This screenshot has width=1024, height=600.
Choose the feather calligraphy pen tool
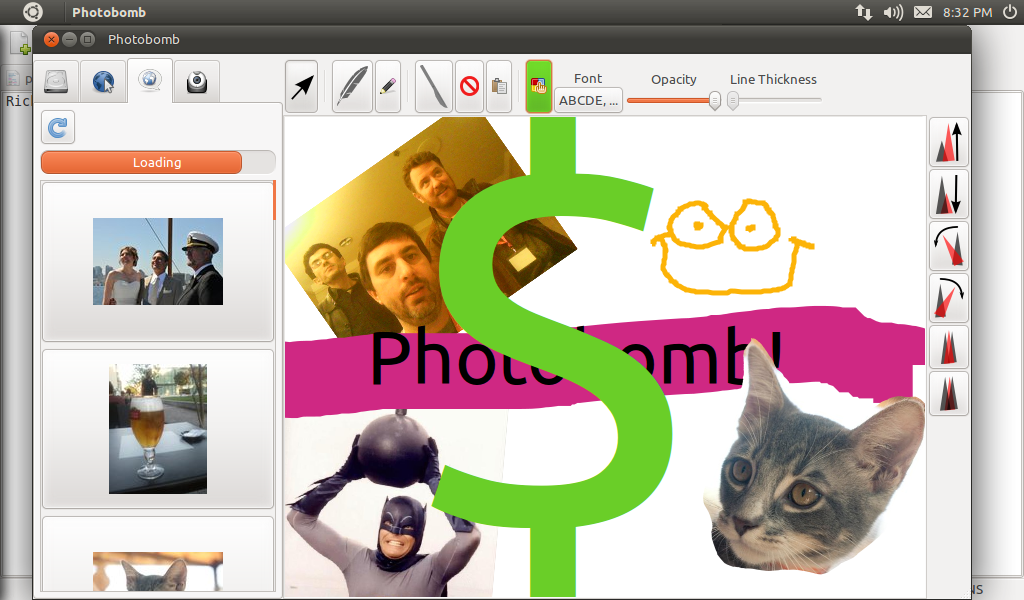click(x=352, y=86)
